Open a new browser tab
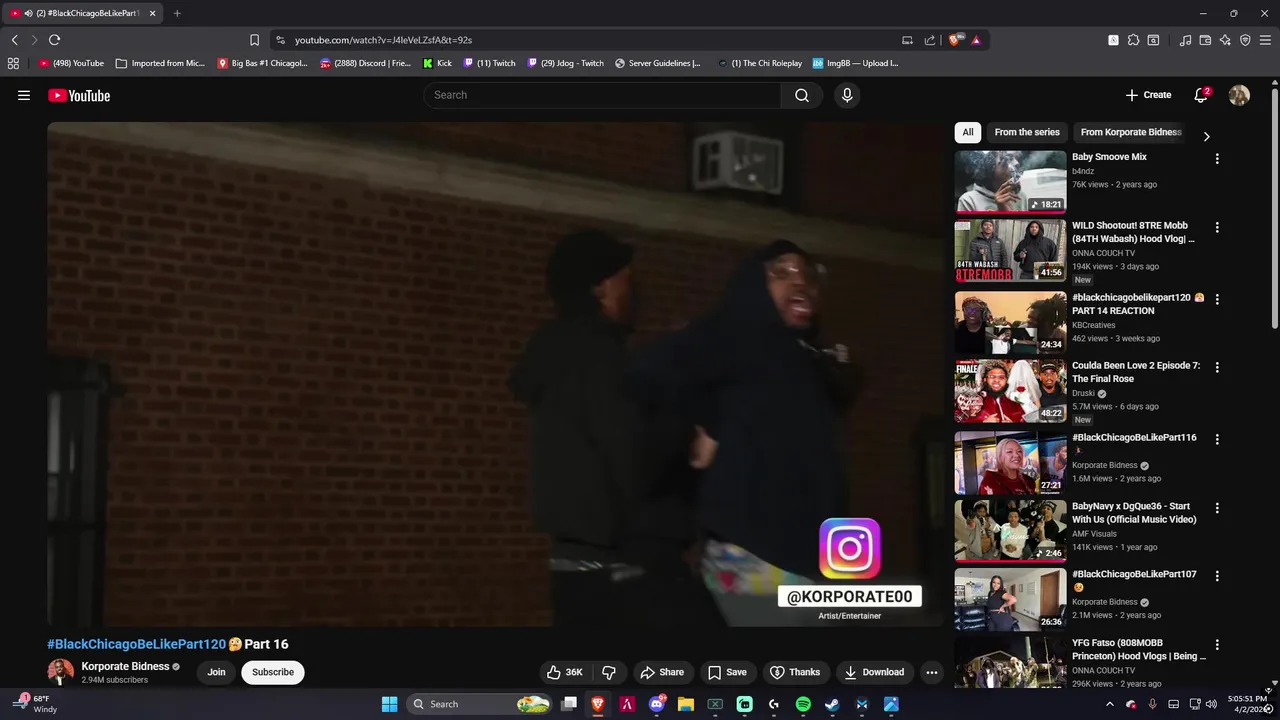Viewport: 1280px width, 720px height. (177, 13)
